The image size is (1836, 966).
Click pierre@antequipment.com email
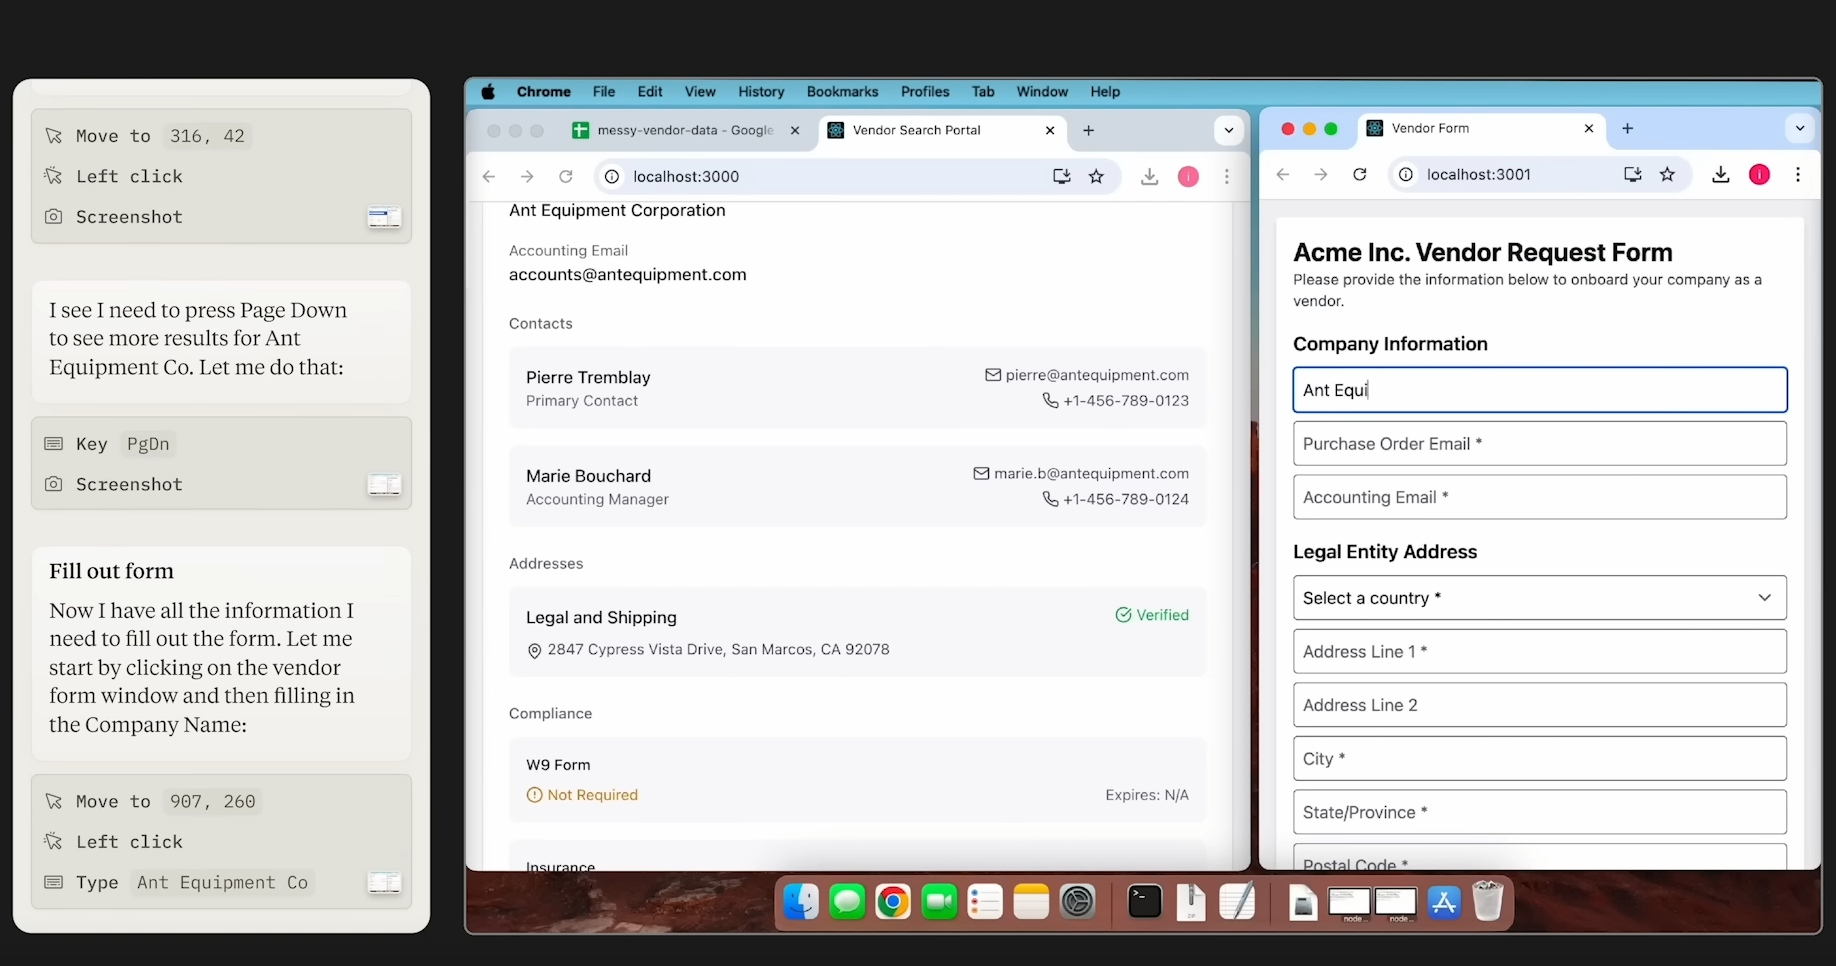coord(1097,375)
